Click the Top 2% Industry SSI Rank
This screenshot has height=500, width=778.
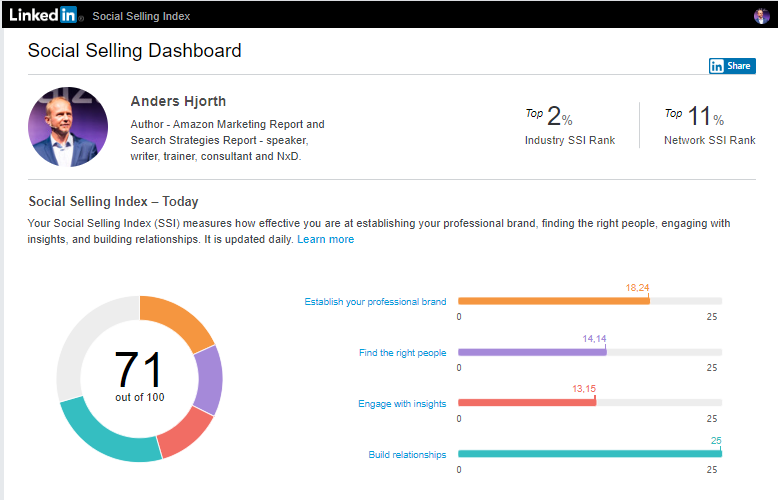(x=570, y=126)
